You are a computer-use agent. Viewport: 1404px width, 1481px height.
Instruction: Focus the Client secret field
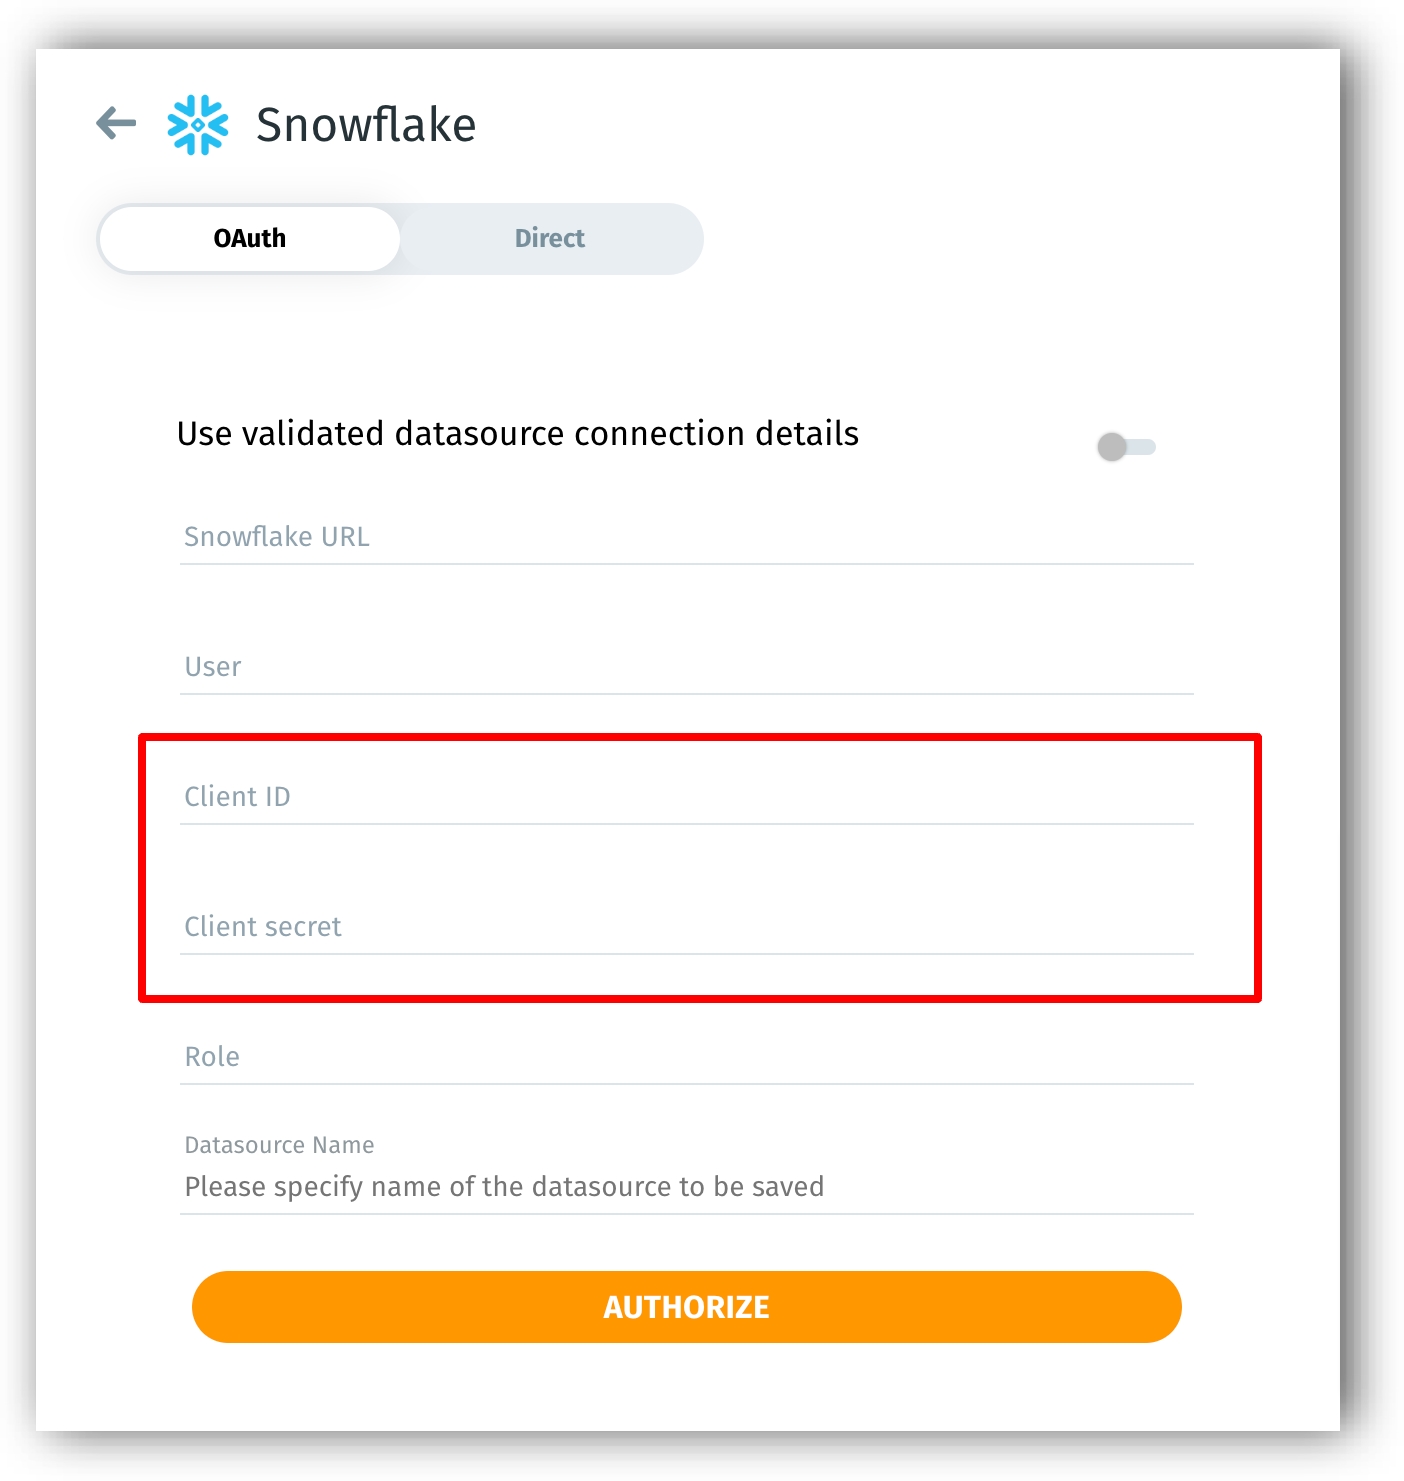[686, 927]
